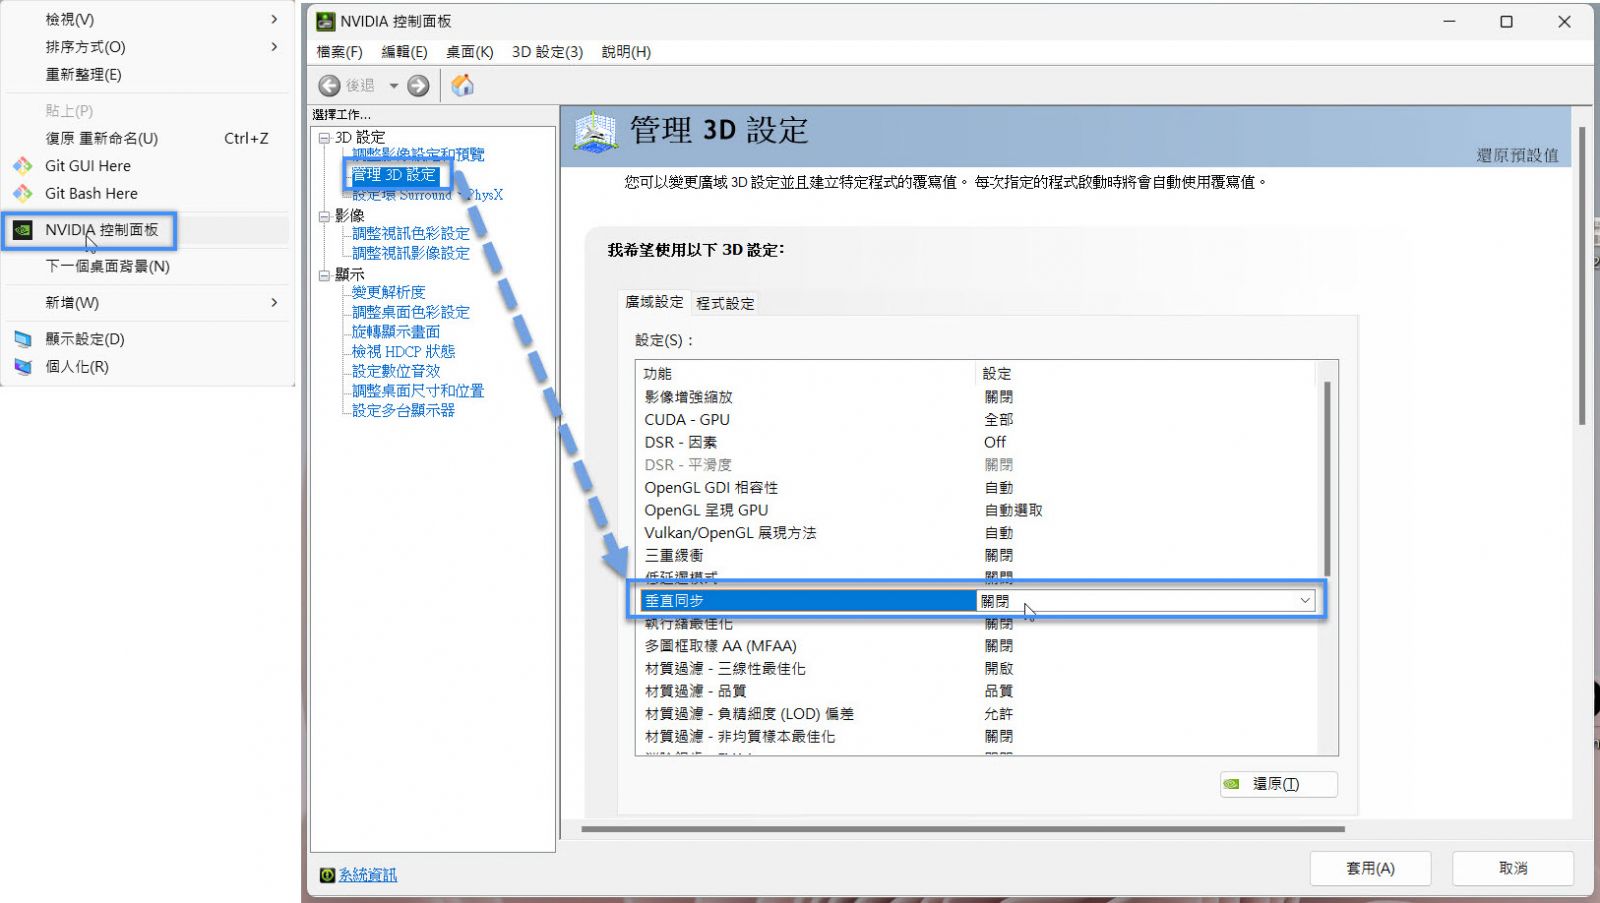Expand the 排序方式(O) submenu arrow
1600x903 pixels.
(274, 47)
